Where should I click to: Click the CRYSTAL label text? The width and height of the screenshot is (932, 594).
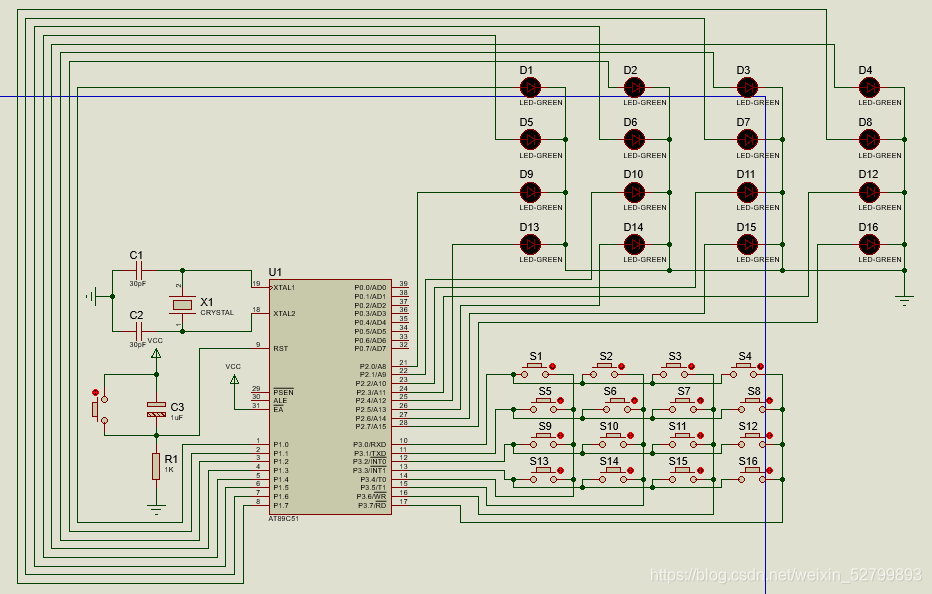(x=217, y=313)
